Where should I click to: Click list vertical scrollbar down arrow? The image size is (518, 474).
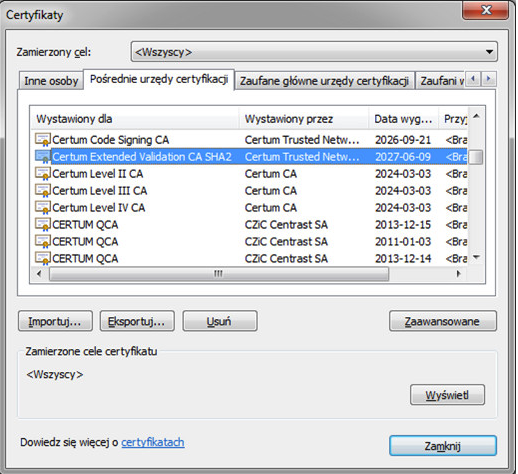pos(476,257)
